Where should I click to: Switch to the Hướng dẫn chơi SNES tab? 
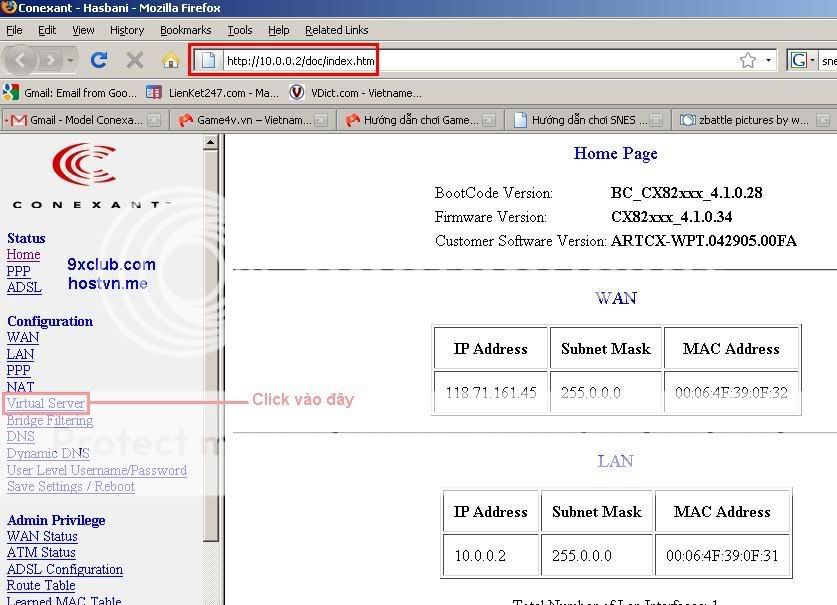pos(588,120)
